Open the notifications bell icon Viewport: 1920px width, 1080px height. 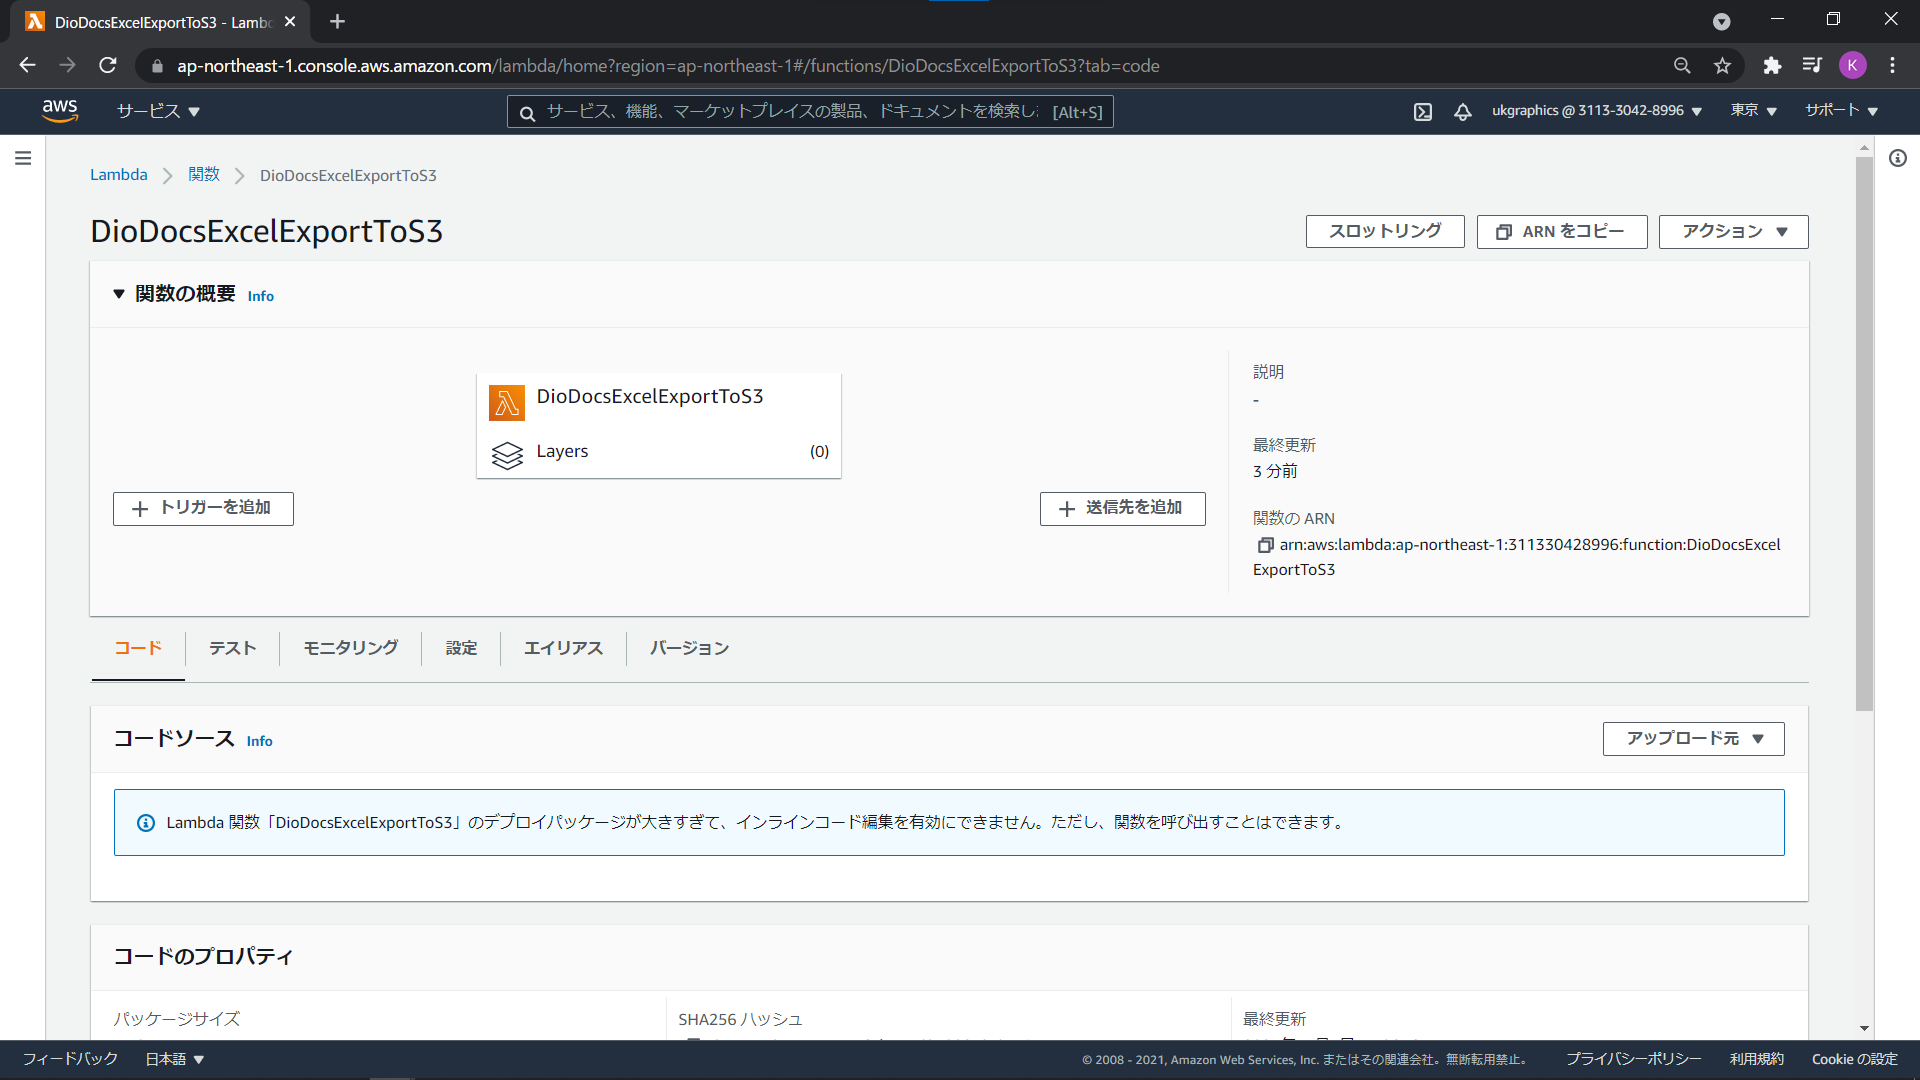coord(1463,112)
